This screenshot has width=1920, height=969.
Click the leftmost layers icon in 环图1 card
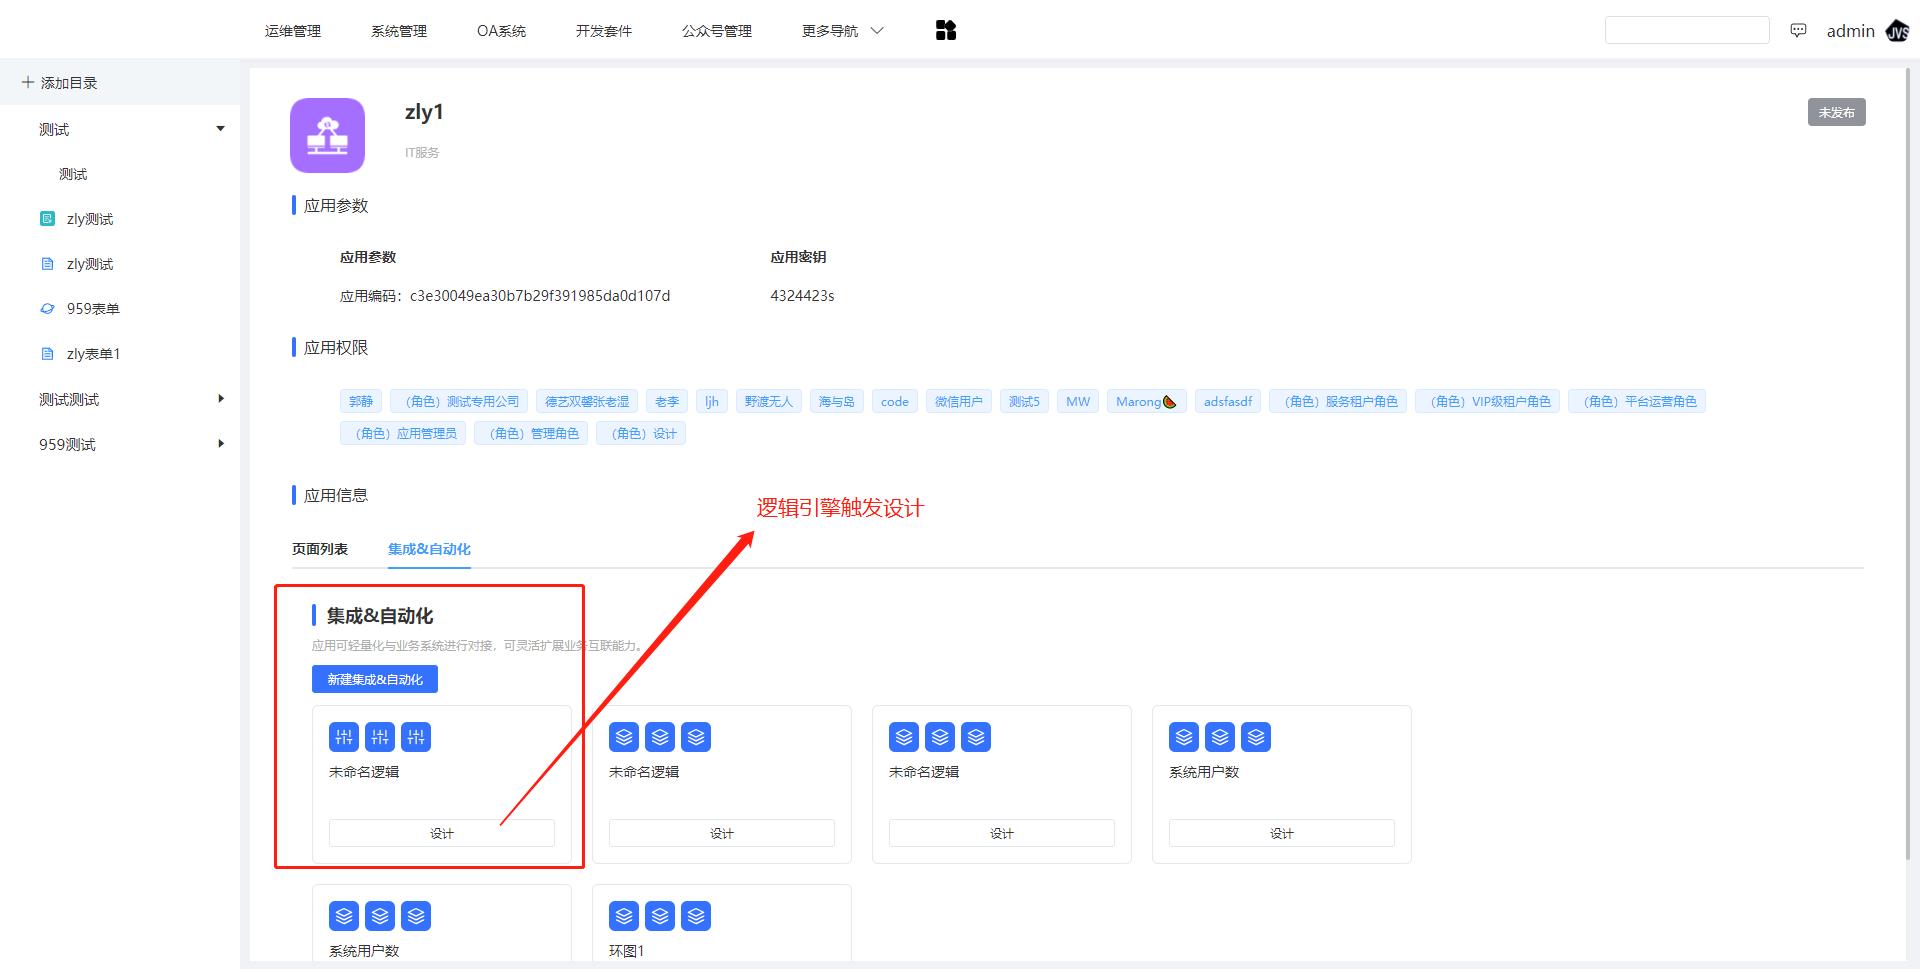pos(624,916)
